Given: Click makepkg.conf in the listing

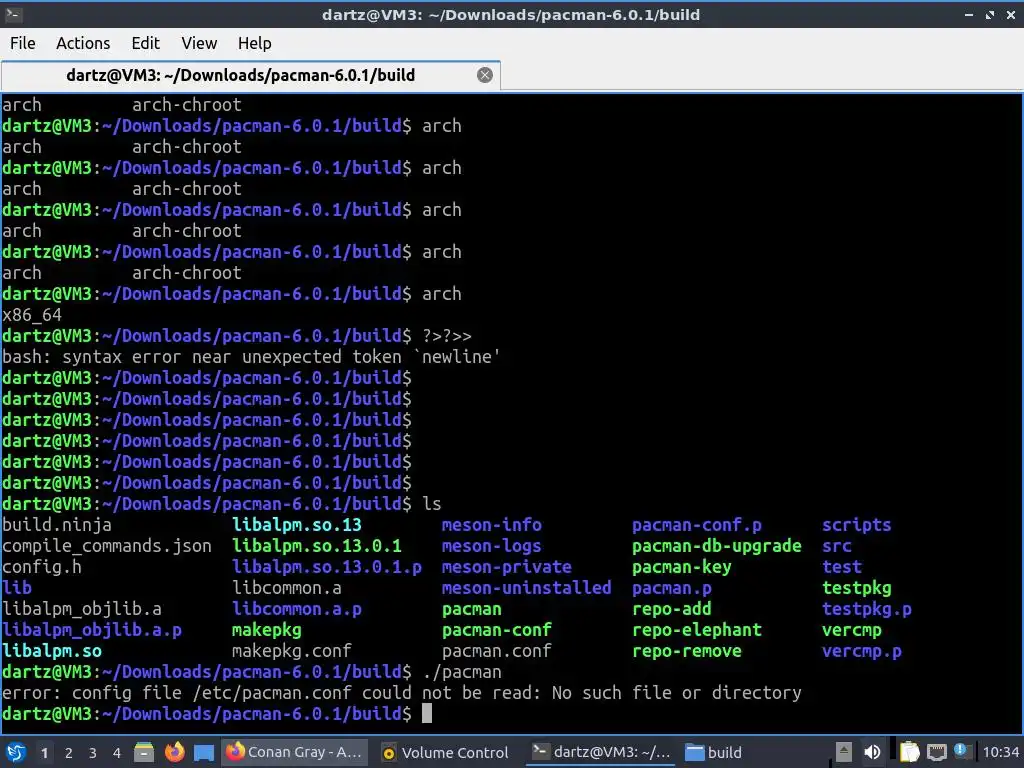Looking at the screenshot, I should (292, 651).
